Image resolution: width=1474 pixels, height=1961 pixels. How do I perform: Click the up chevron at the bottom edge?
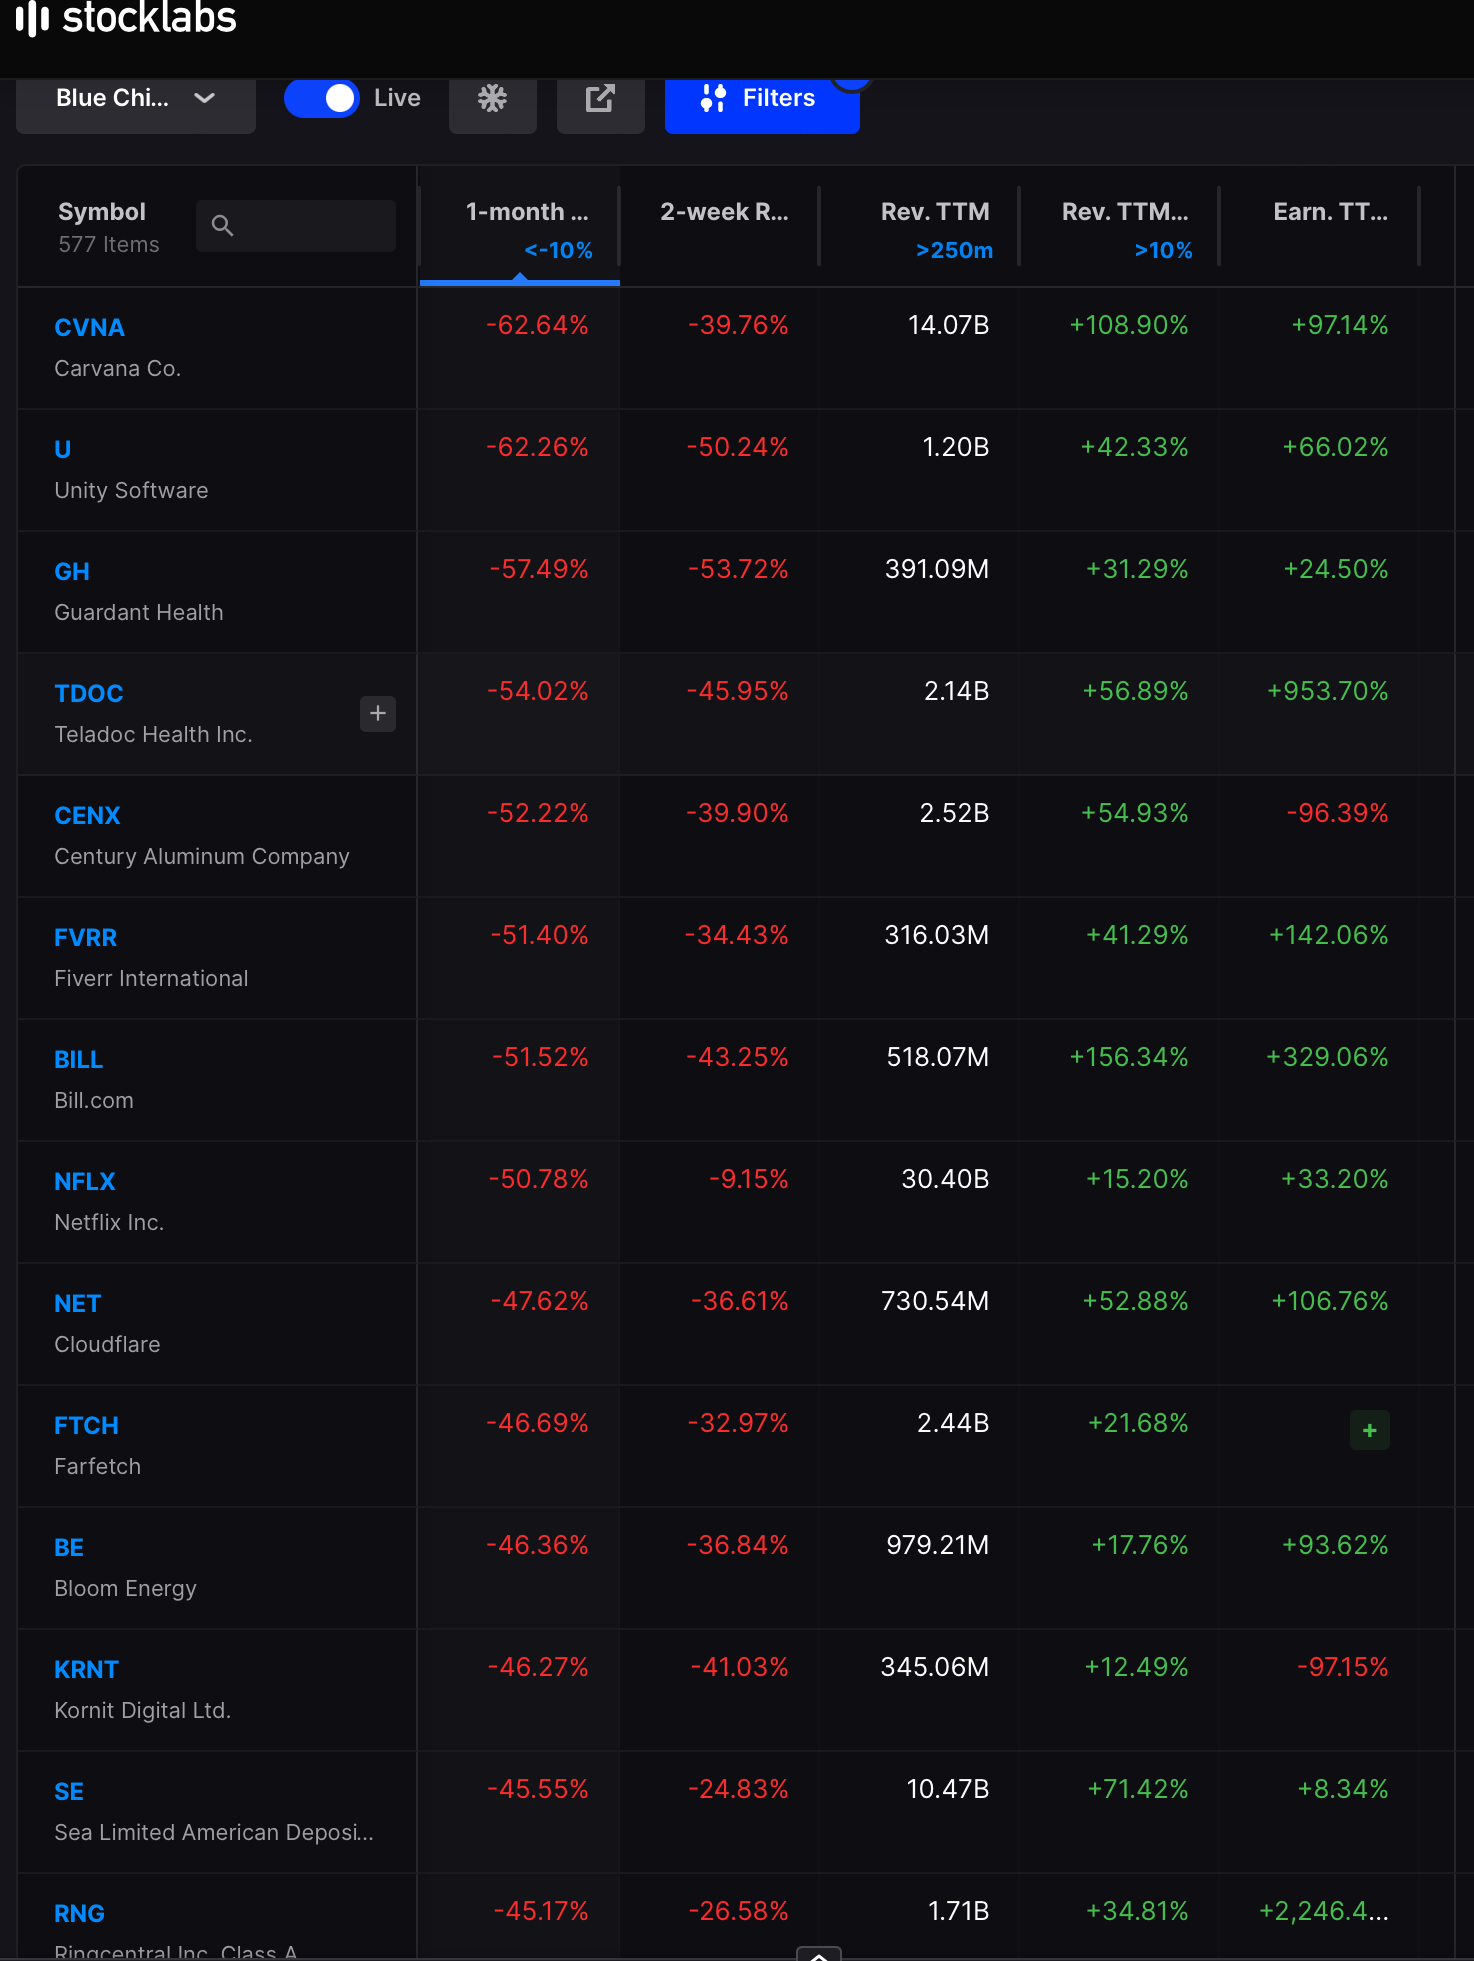point(819,1954)
